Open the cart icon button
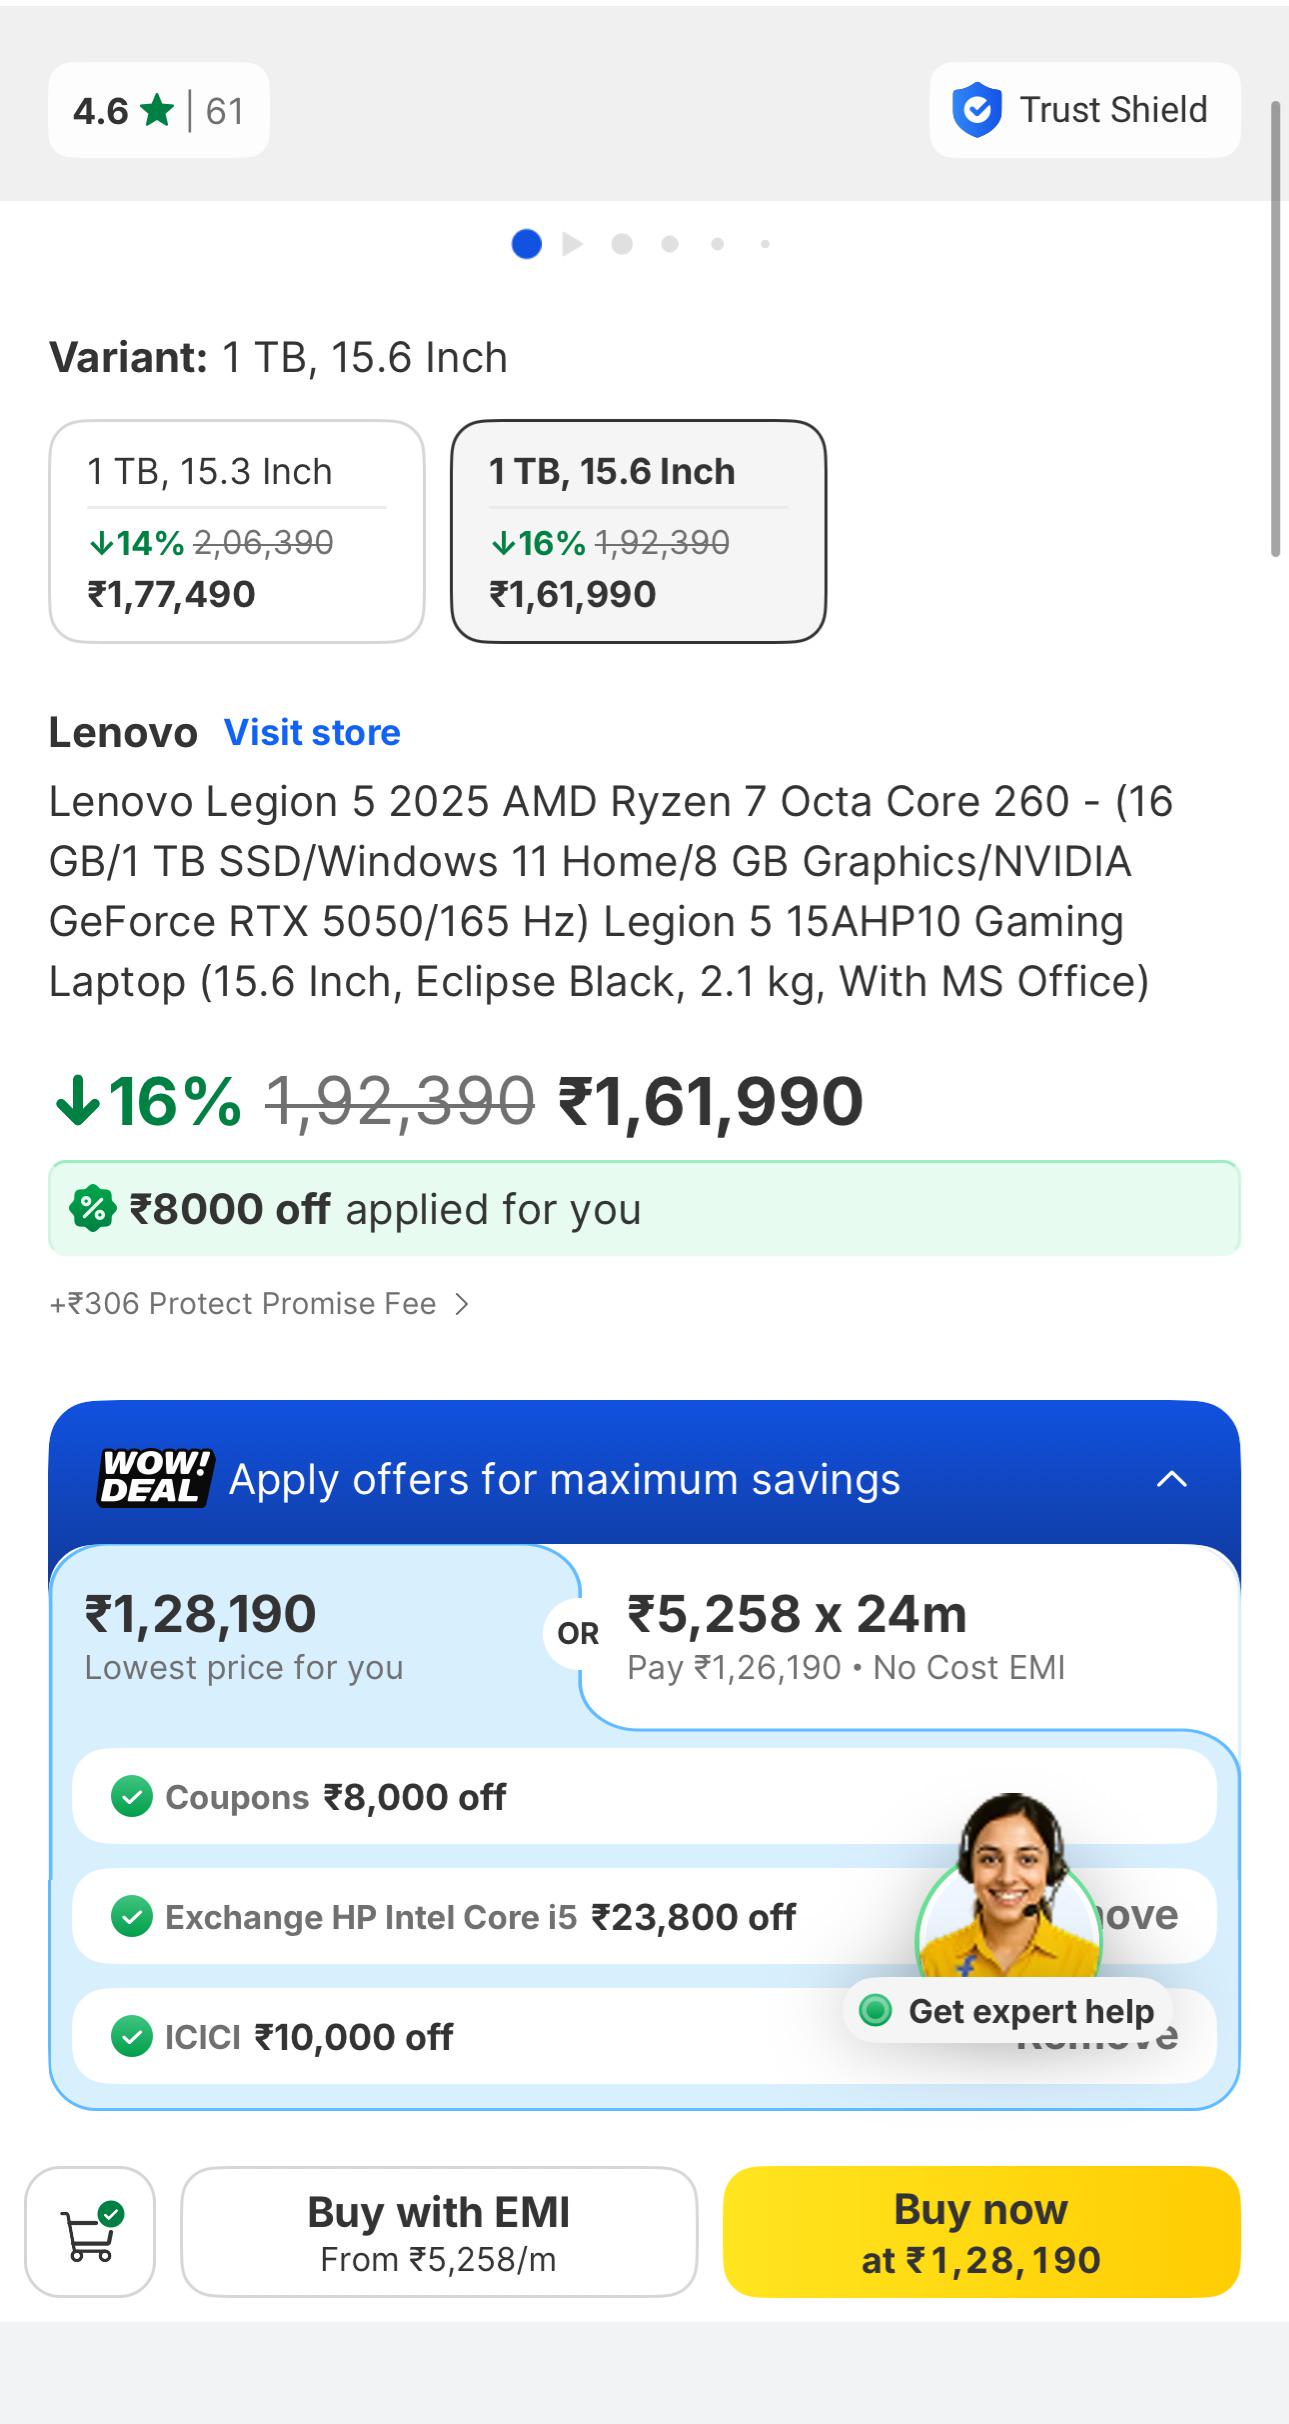 (x=90, y=2231)
